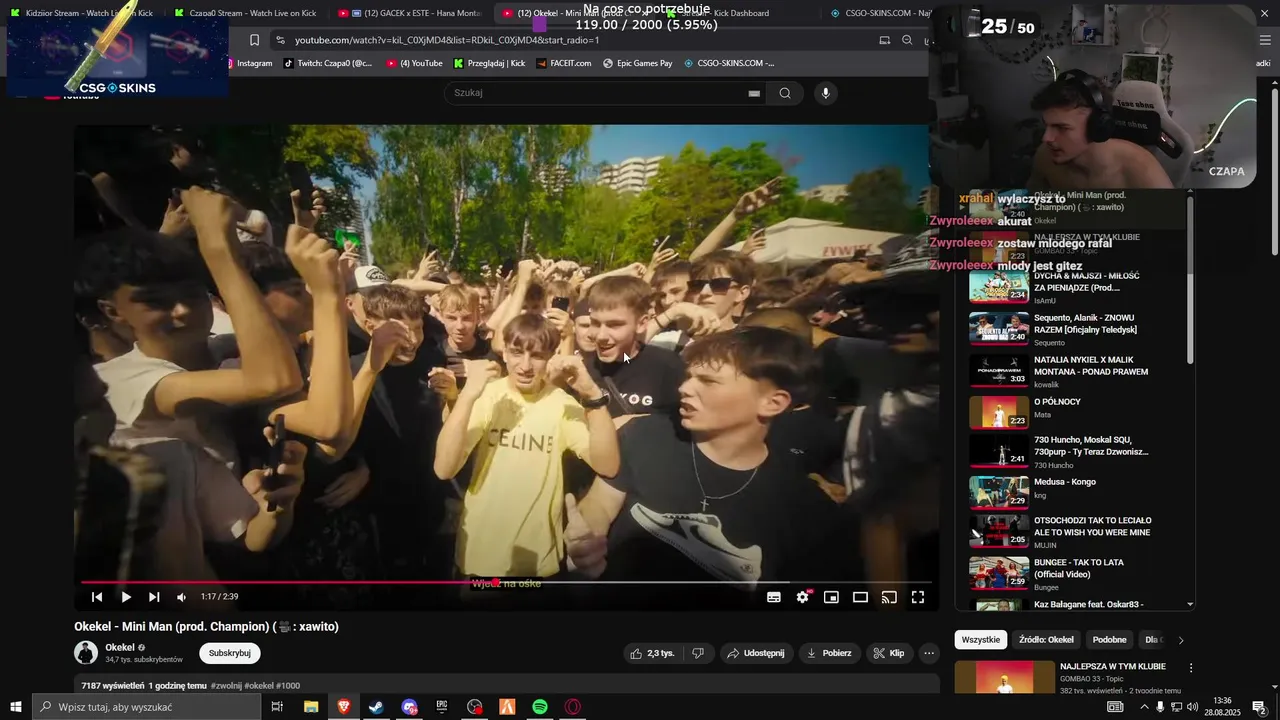Open site settings icon in address bar
The height and width of the screenshot is (720, 1280).
280,40
